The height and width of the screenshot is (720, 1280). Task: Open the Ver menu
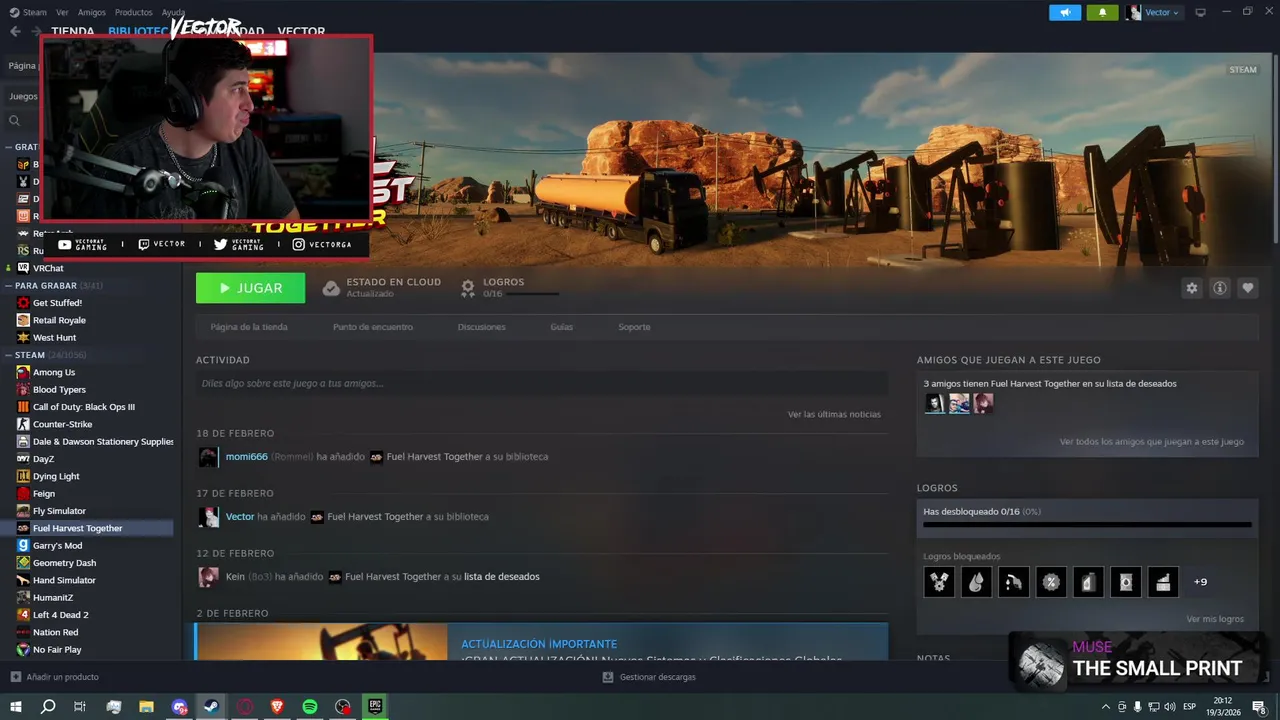62,12
